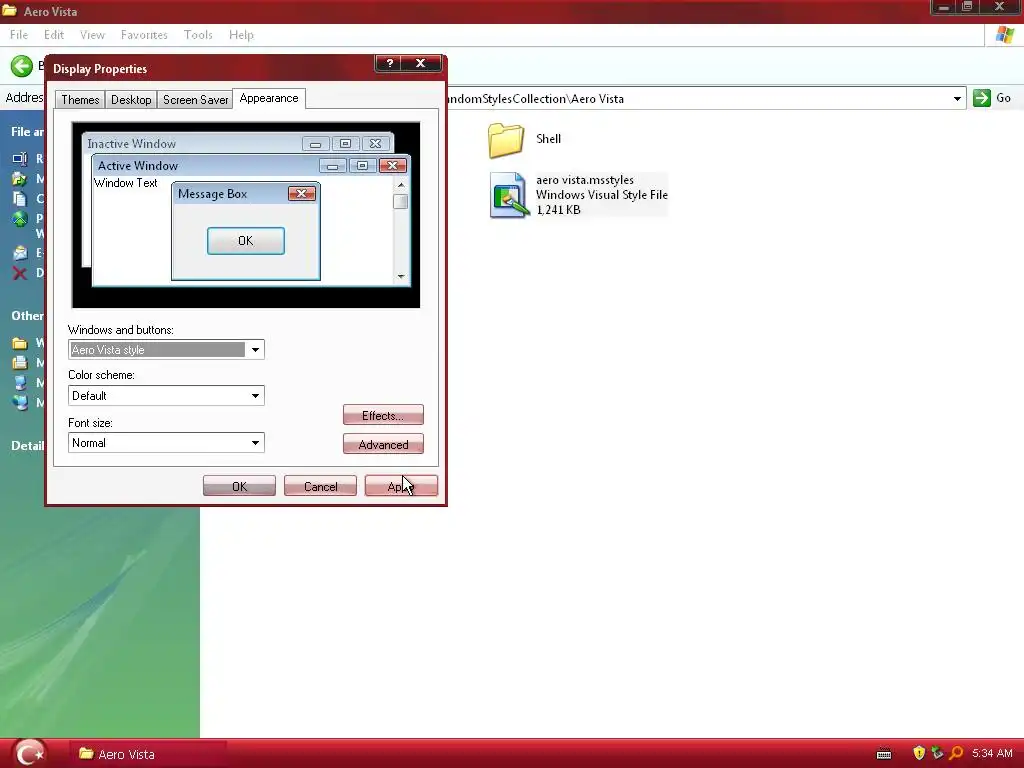The height and width of the screenshot is (768, 1024).
Task: Close the Display Properties dialog
Action: [420, 63]
